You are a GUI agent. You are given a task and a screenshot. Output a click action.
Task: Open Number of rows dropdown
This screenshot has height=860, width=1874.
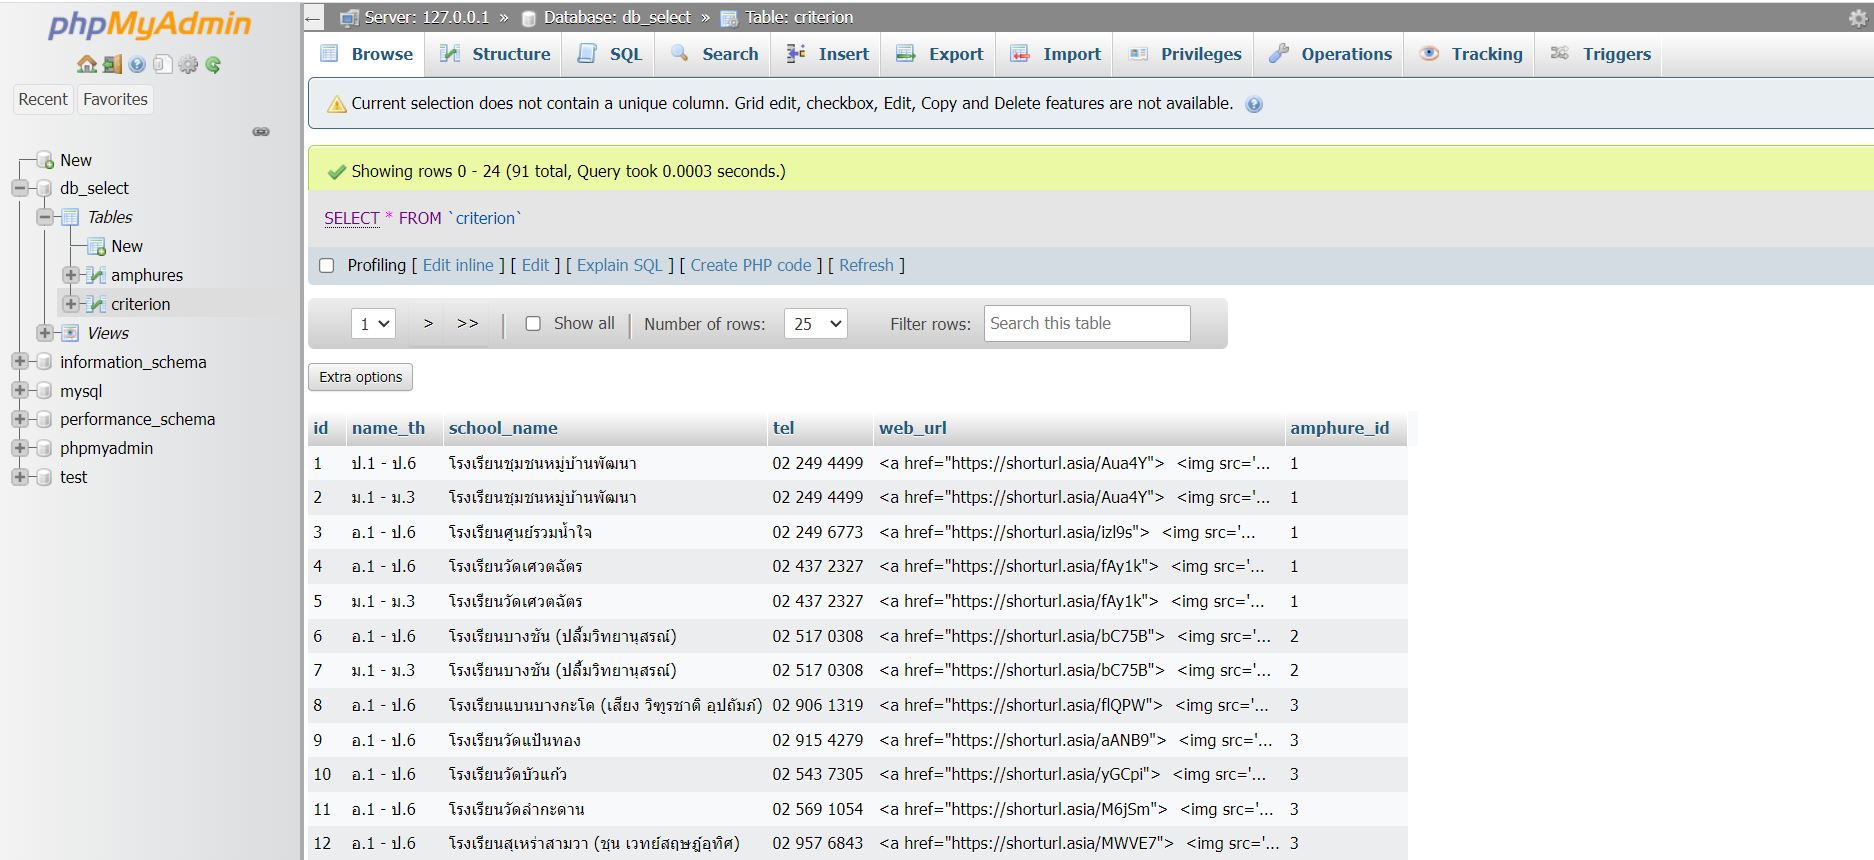pyautogui.click(x=816, y=323)
